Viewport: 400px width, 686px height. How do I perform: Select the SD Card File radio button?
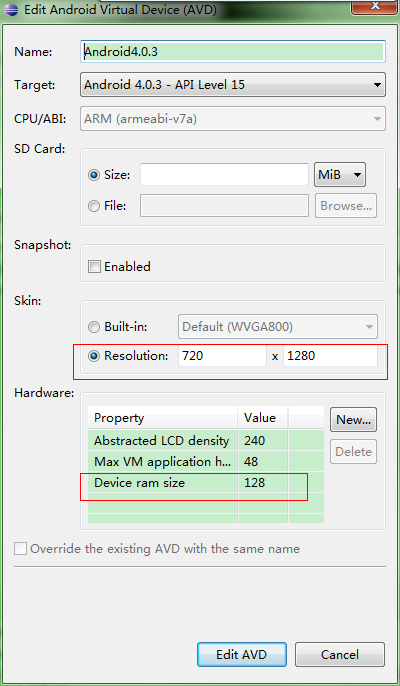coord(94,206)
